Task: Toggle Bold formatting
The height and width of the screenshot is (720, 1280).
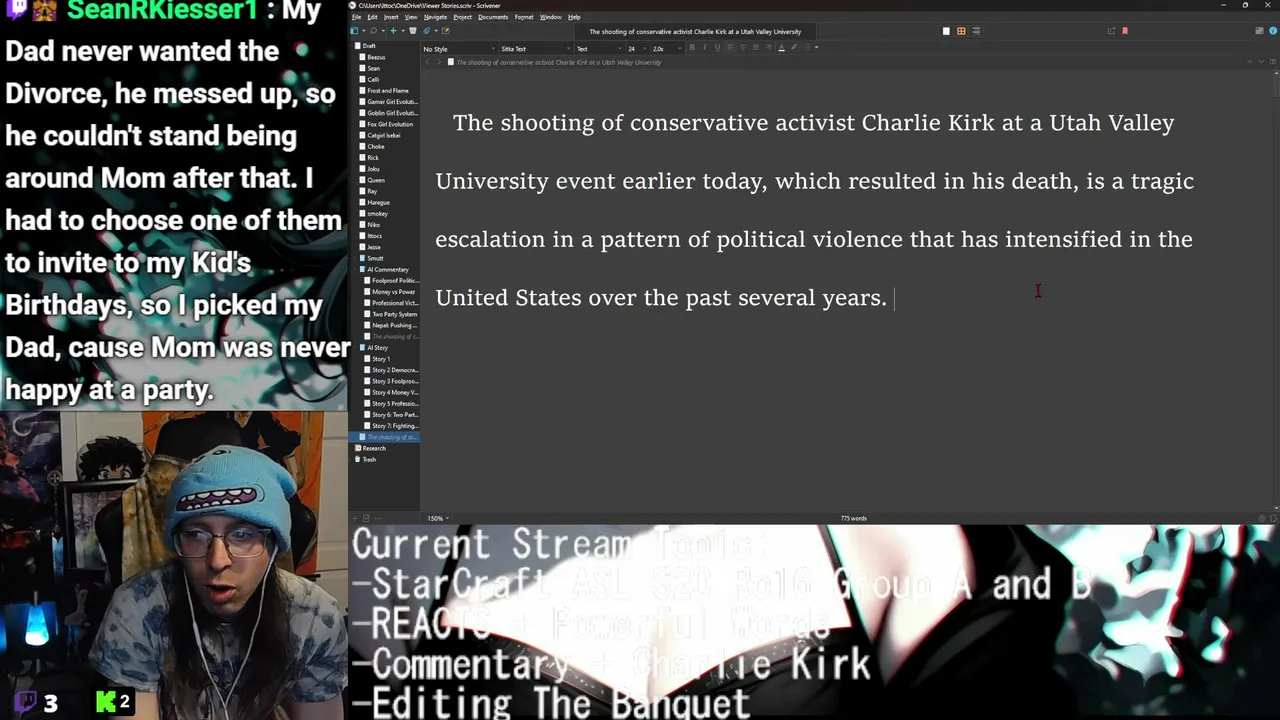Action: coord(692,47)
